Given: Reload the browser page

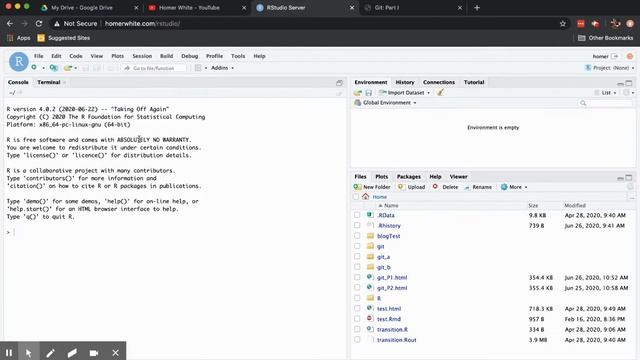Looking at the screenshot, I should (x=39, y=24).
